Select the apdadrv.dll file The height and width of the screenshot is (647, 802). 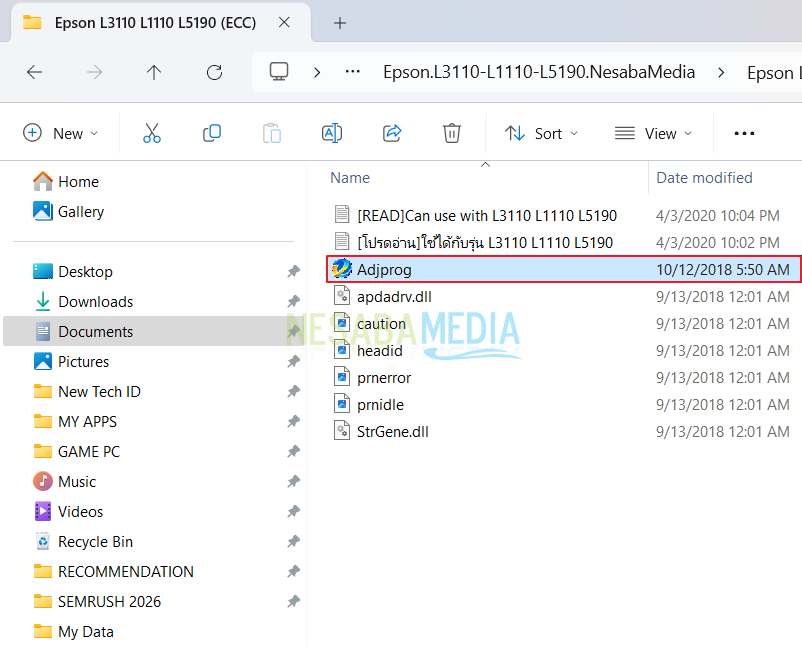tap(394, 296)
